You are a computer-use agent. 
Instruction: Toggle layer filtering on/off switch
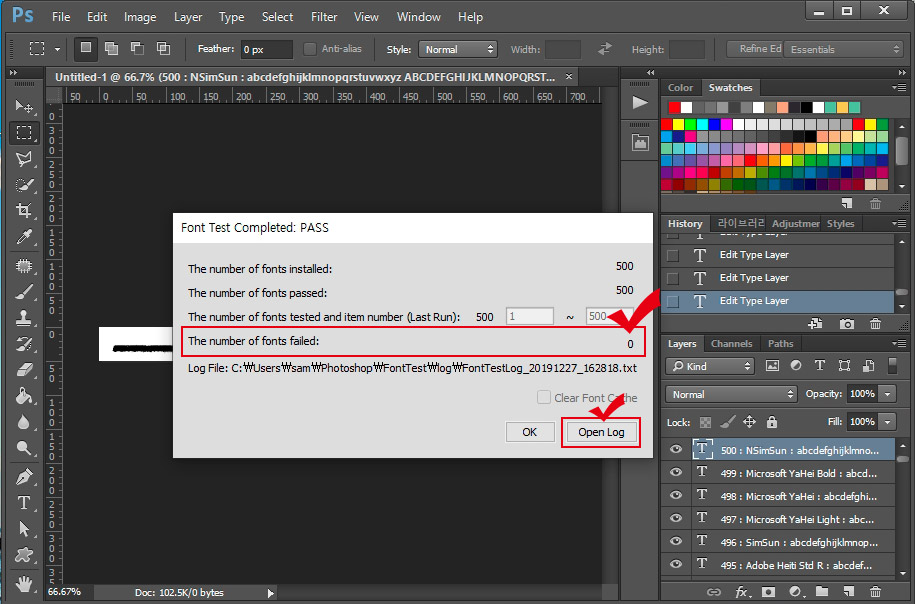click(892, 365)
